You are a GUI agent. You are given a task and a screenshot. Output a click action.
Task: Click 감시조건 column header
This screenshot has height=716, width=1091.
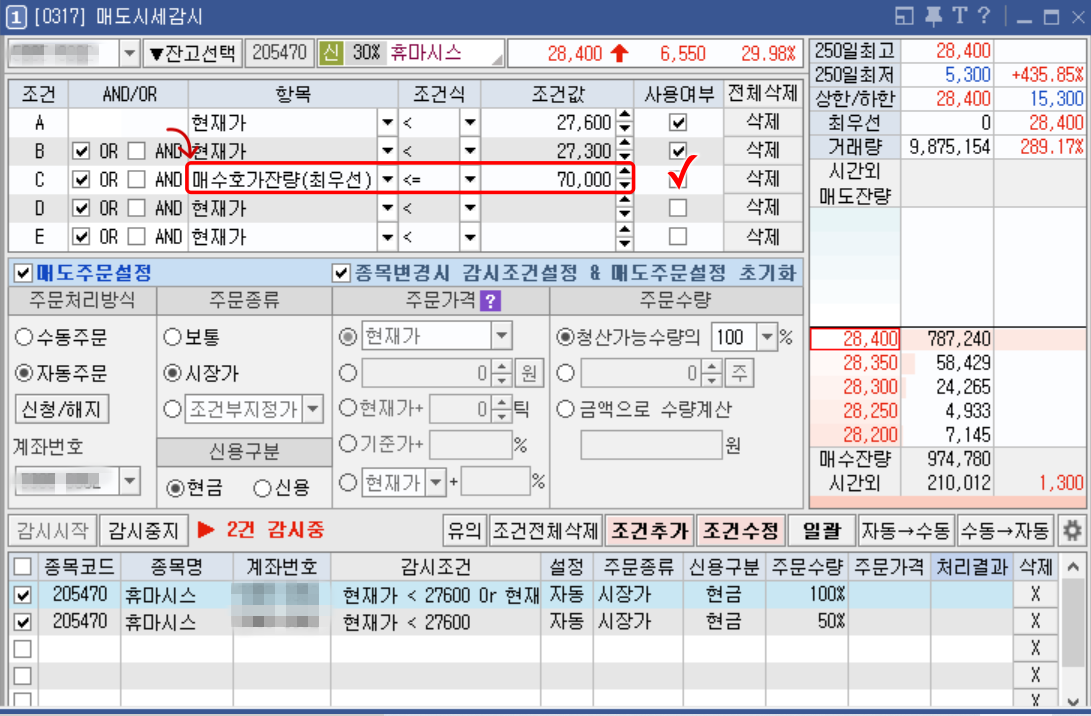(x=436, y=567)
